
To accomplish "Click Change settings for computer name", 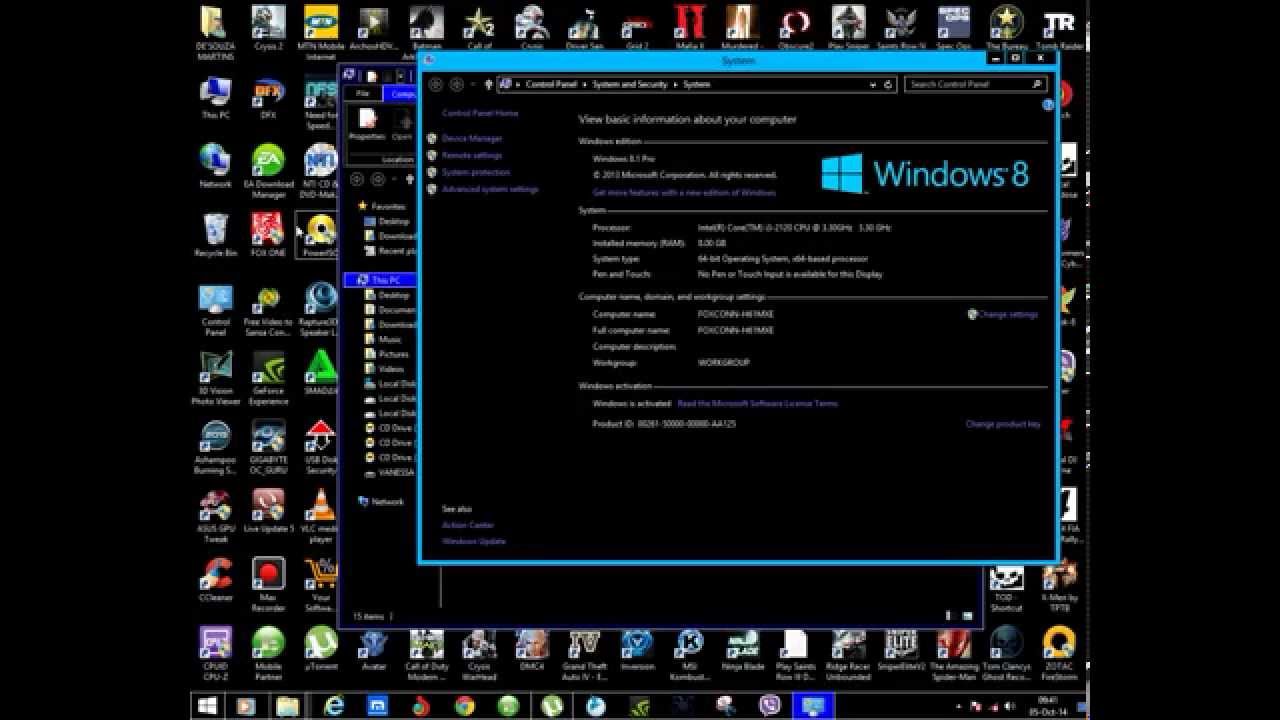I will tap(1008, 314).
